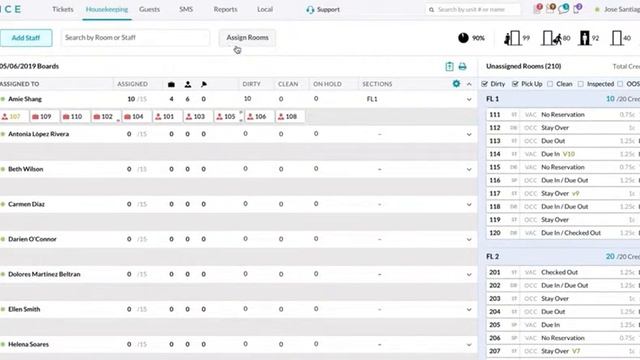Select room 103 chip
Screen dimensions: 640x360
pyautogui.click(x=198, y=116)
